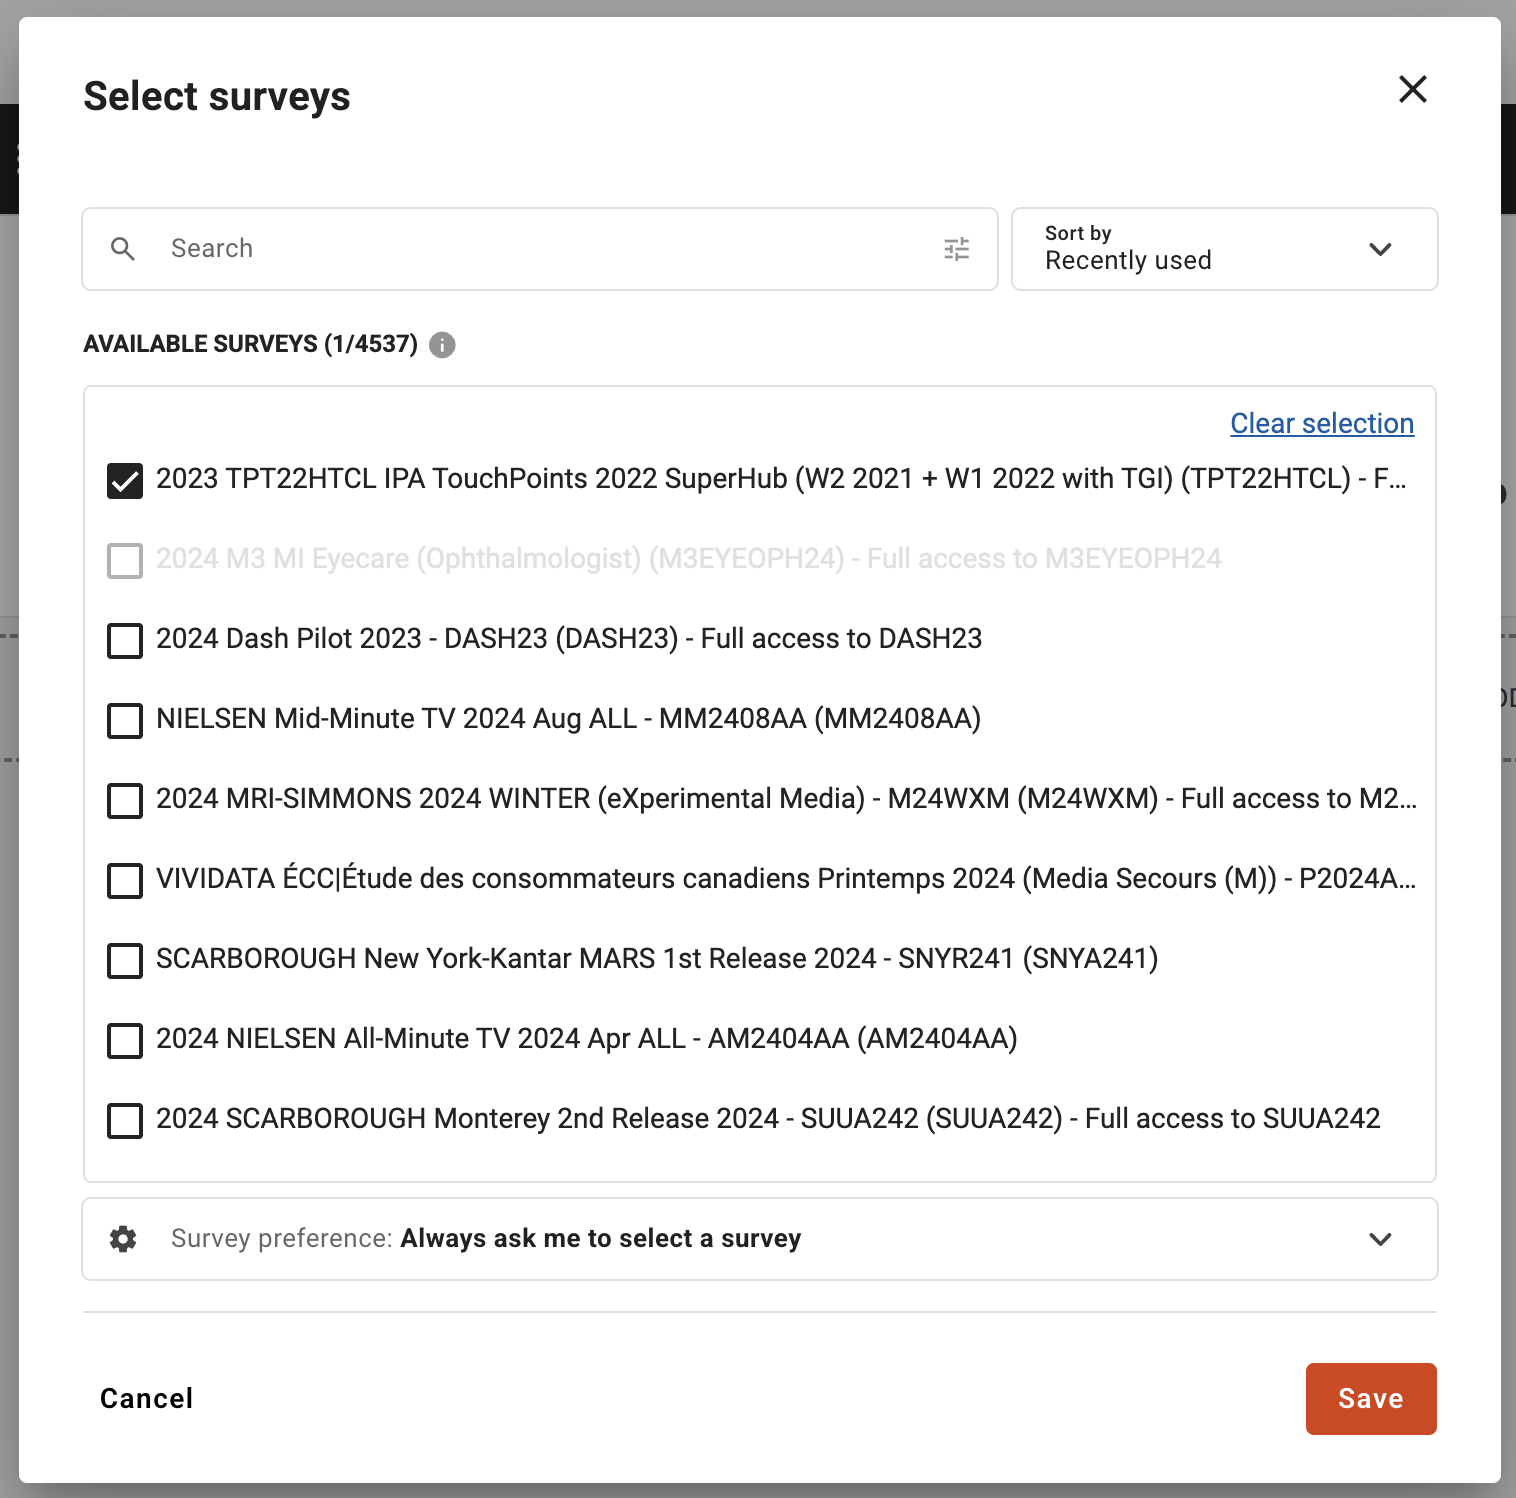Check NIELSEN All-Minute TV 2024 Apr survey
Image resolution: width=1516 pixels, height=1498 pixels.
[125, 1040]
